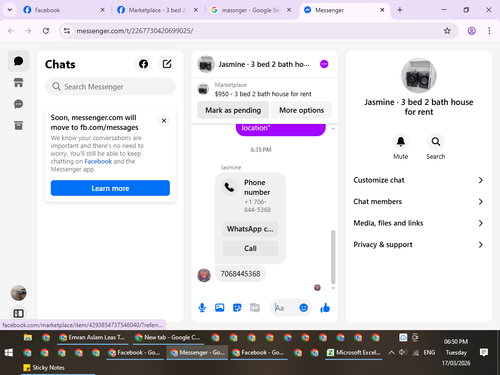Open the profile picture in the left sidebar
Screen dimensions: 500x375
[x=19, y=293]
